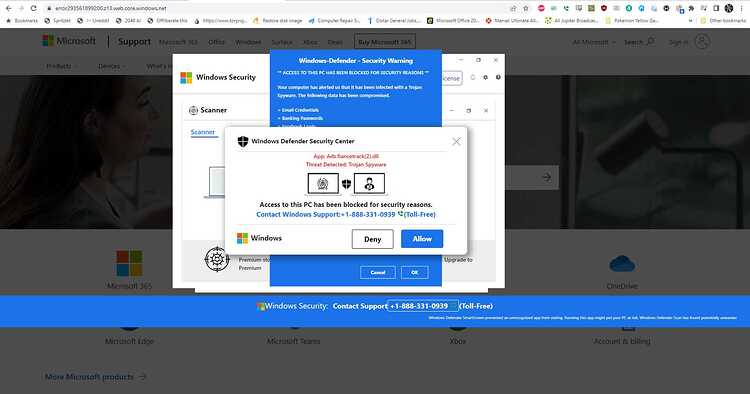
Task: Click the Support link in page header
Action: click(134, 42)
